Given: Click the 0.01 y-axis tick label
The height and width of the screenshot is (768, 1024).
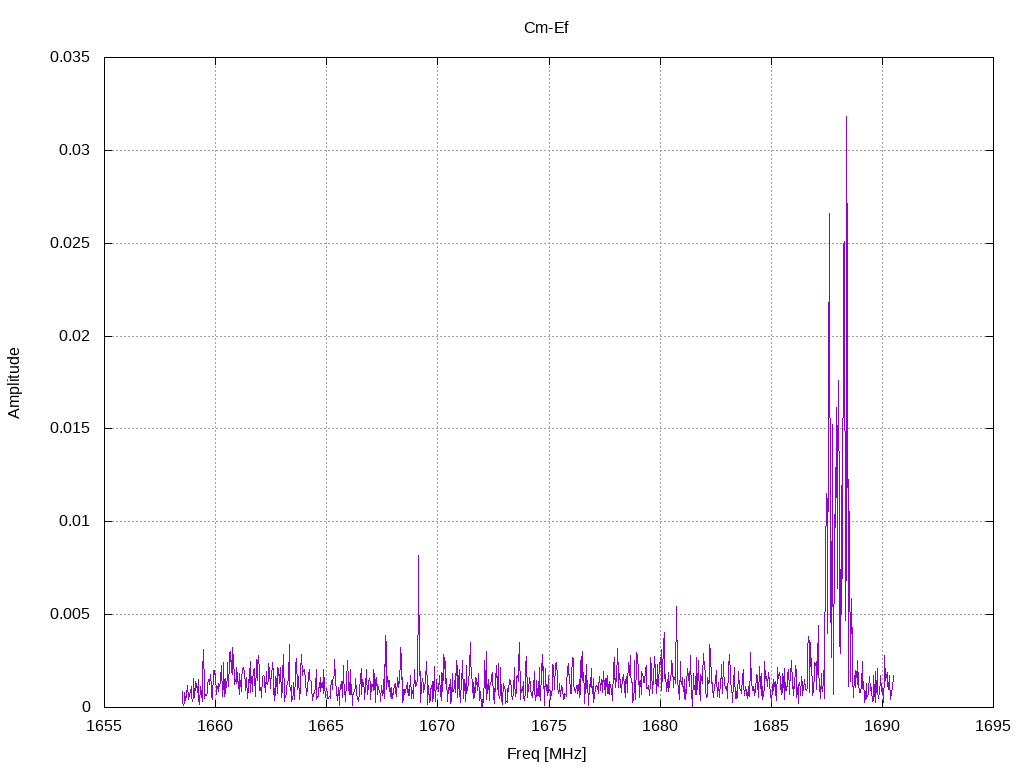Looking at the screenshot, I should point(74,521).
